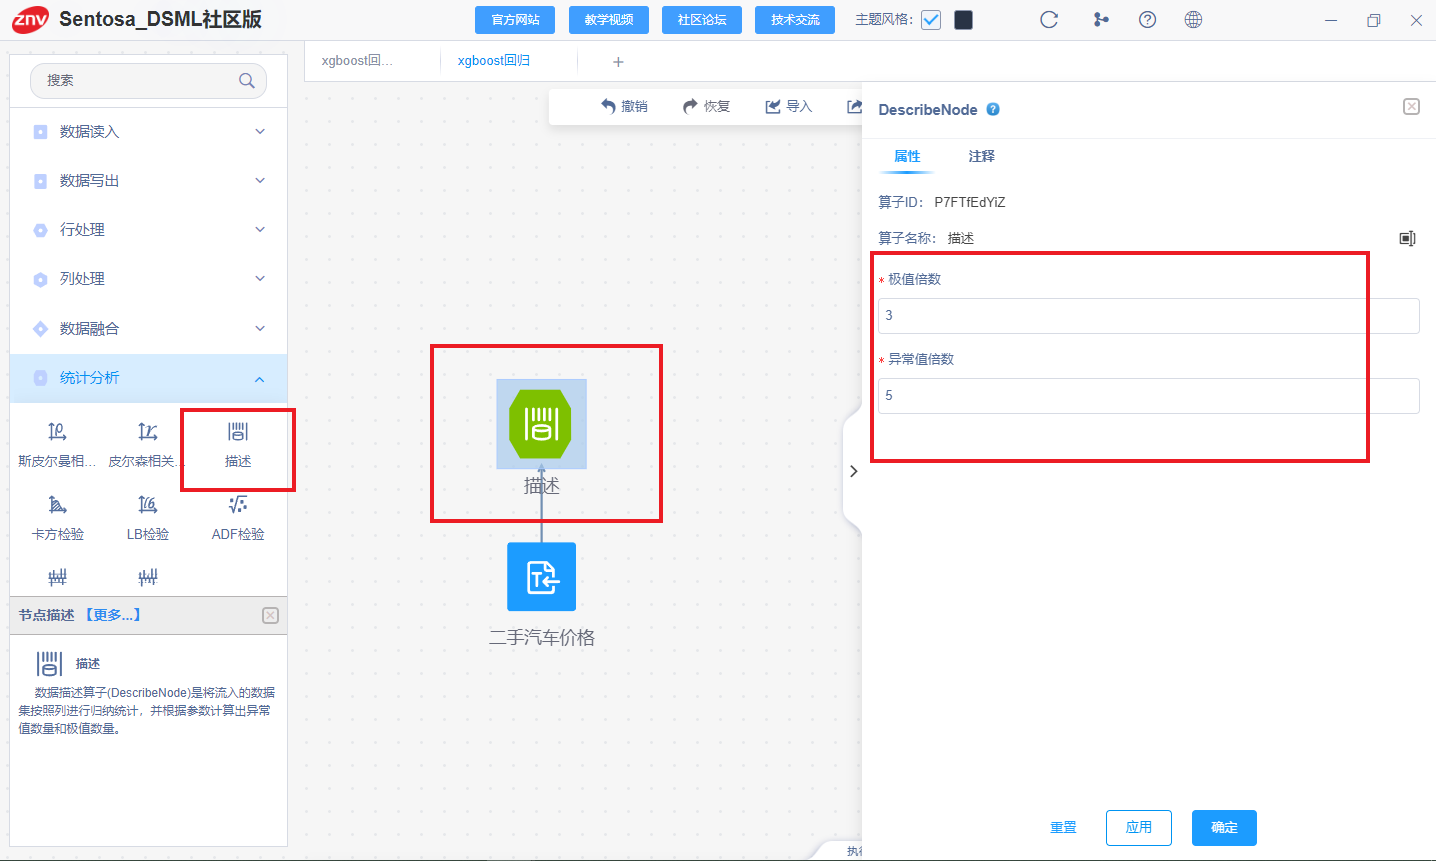This screenshot has height=861, width=1436.
Task: Select the LB检验 node icon
Action: click(x=148, y=505)
